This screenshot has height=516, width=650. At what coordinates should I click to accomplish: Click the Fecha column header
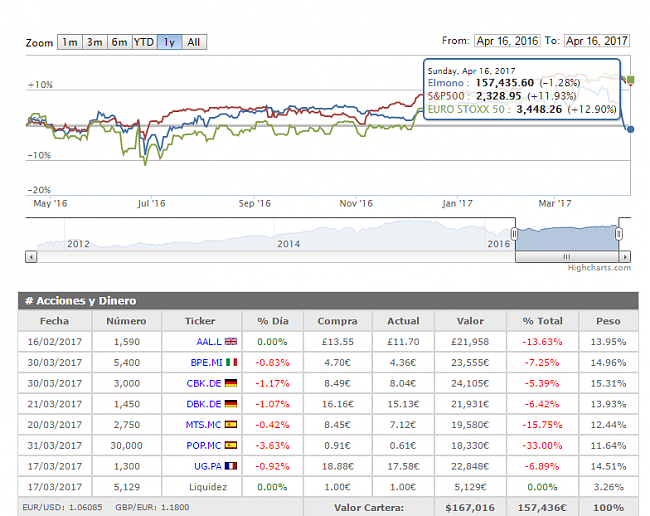(x=55, y=321)
